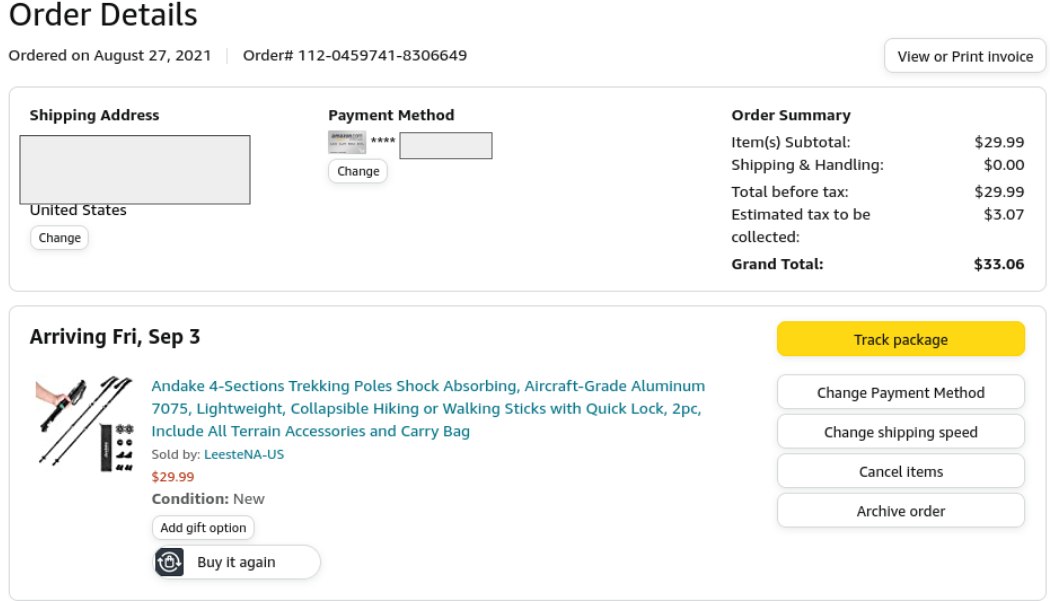Add gift option to the item
This screenshot has height=601, width=1050.
coord(203,527)
